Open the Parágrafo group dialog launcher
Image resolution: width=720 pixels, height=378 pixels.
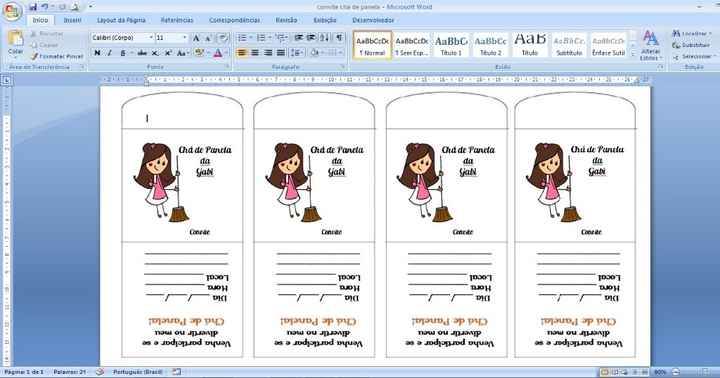[343, 67]
